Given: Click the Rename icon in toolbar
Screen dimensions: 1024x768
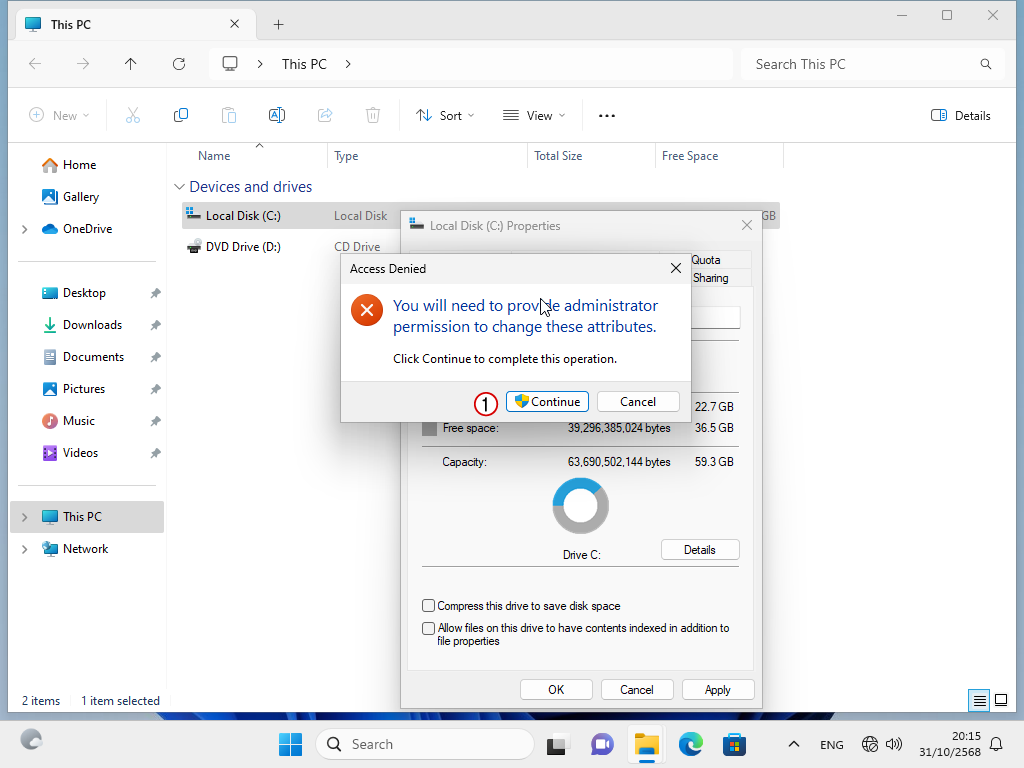Looking at the screenshot, I should tap(277, 115).
